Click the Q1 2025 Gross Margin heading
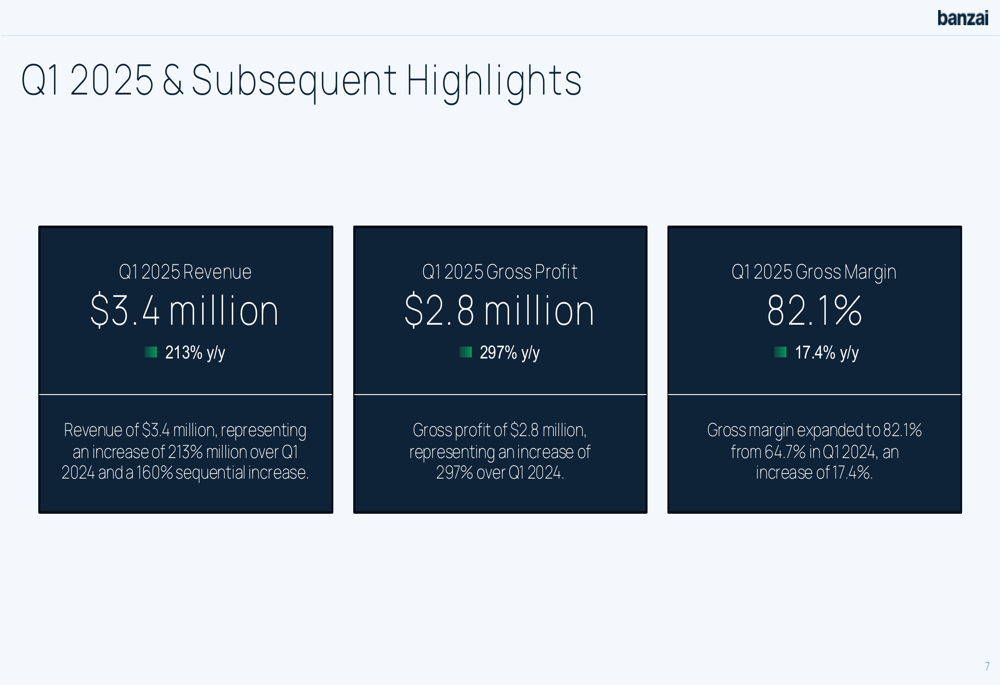Viewport: 1000px width, 685px height. click(x=814, y=272)
